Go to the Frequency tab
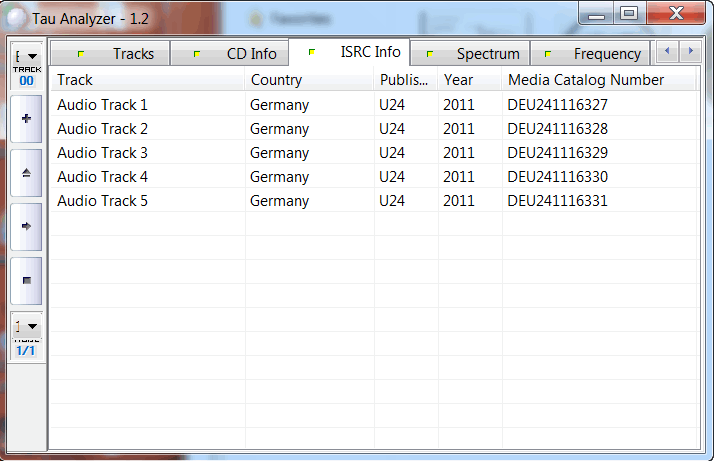Viewport: 714px width, 461px height. click(x=596, y=54)
